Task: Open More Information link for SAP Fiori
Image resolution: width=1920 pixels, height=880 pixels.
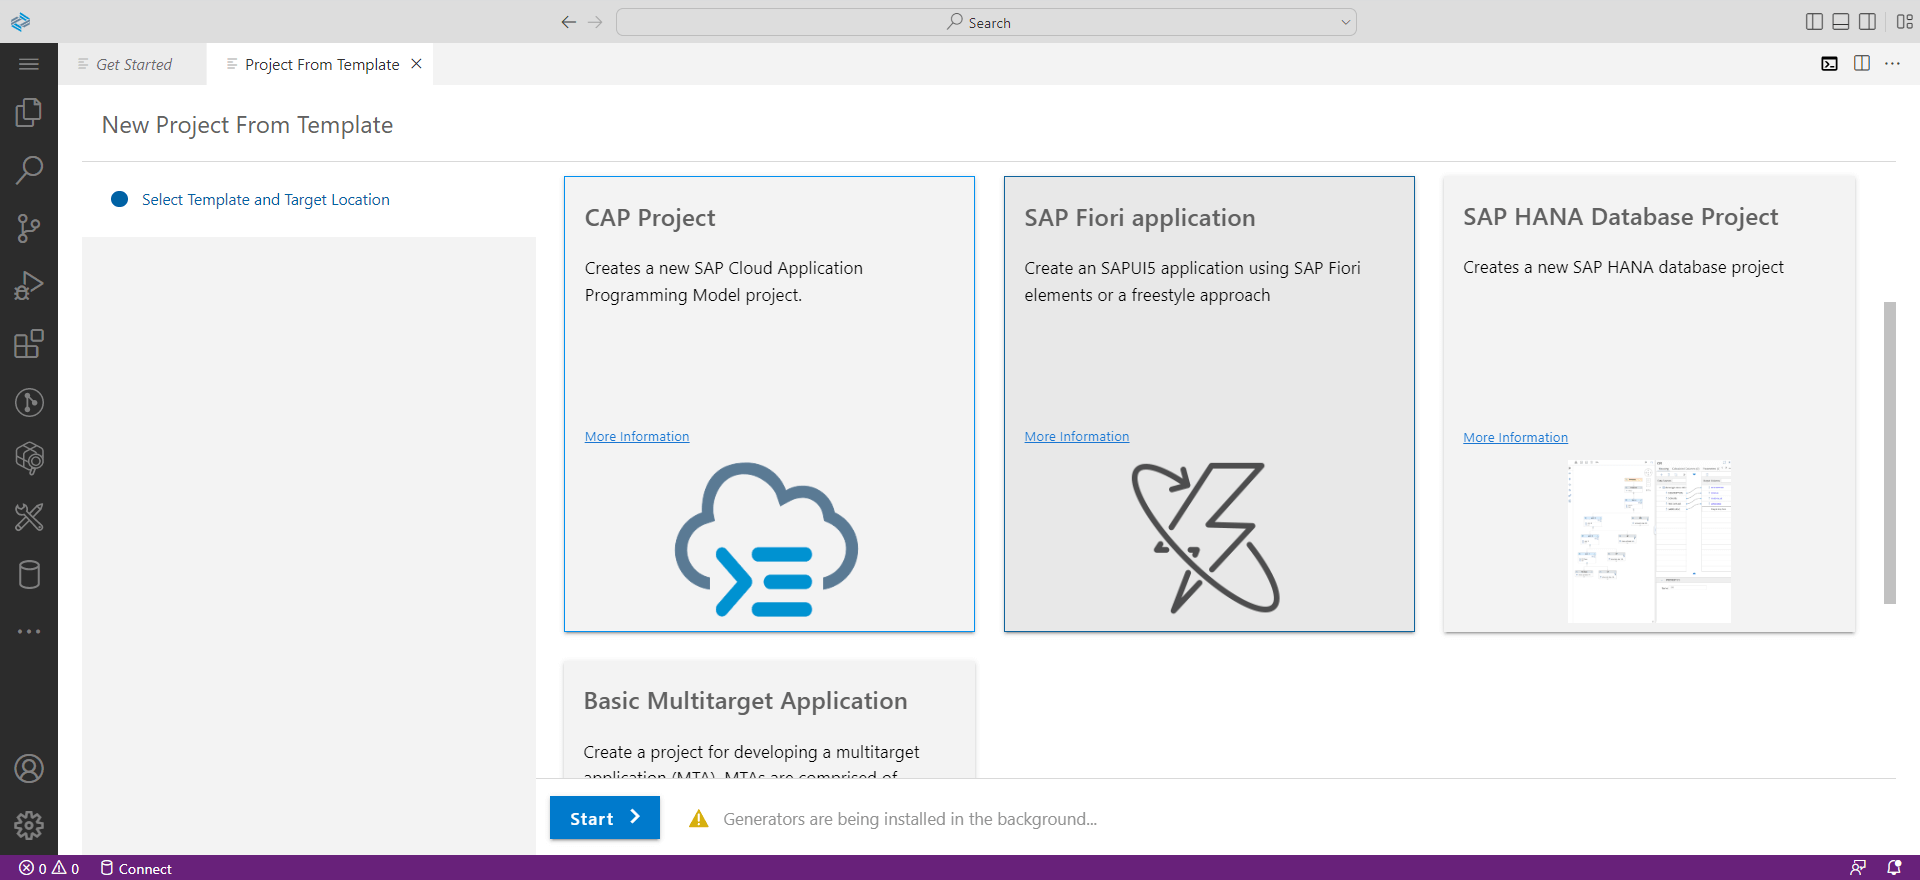Action: pyautogui.click(x=1077, y=437)
